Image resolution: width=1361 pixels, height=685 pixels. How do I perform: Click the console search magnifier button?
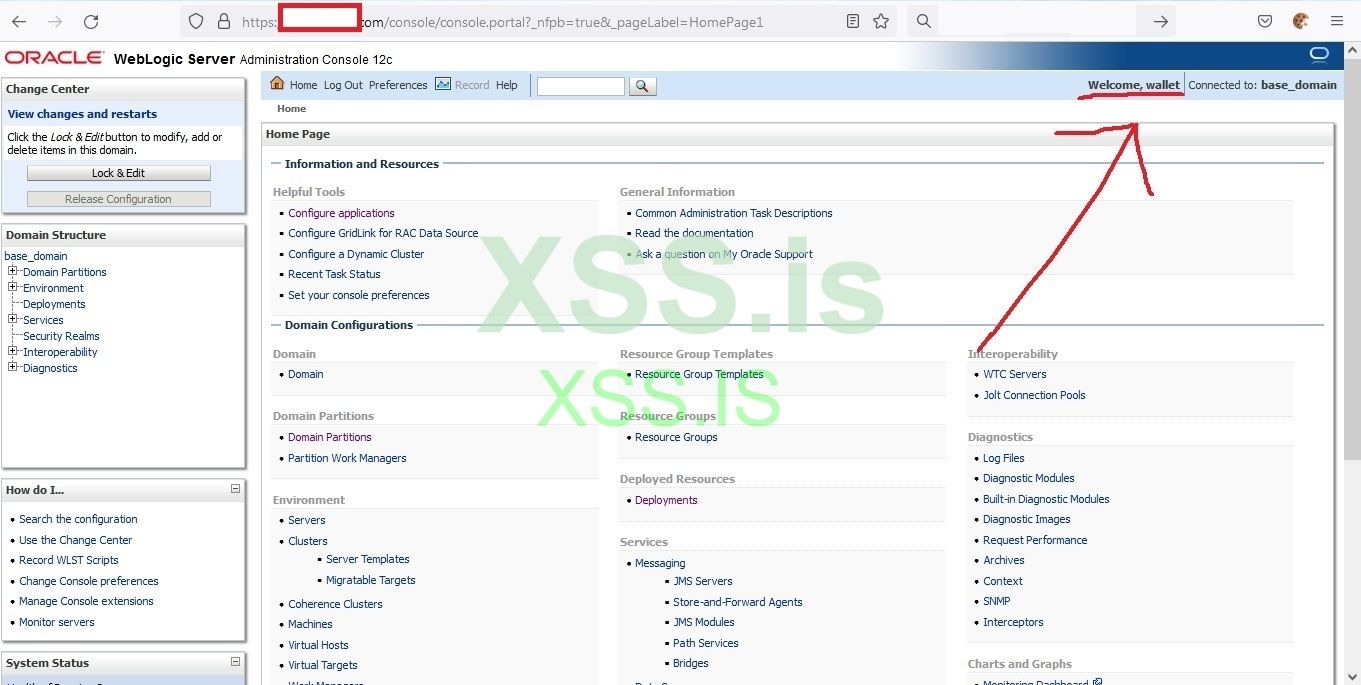(643, 86)
